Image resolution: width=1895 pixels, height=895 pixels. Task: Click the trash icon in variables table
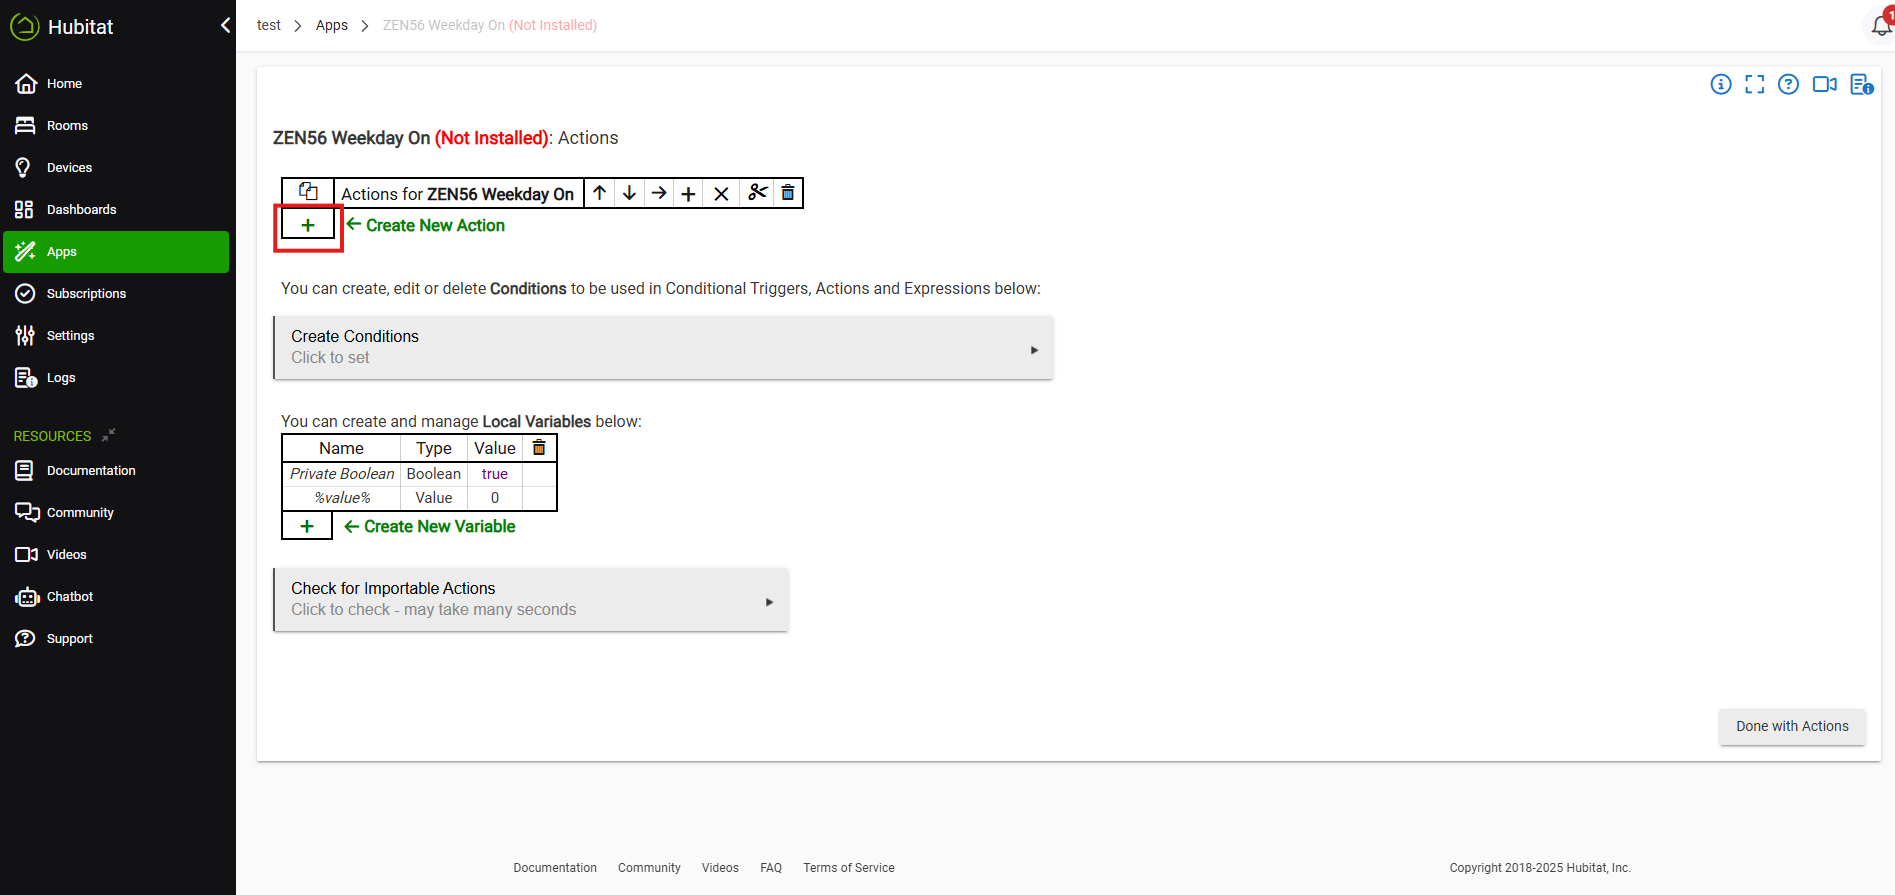[539, 448]
